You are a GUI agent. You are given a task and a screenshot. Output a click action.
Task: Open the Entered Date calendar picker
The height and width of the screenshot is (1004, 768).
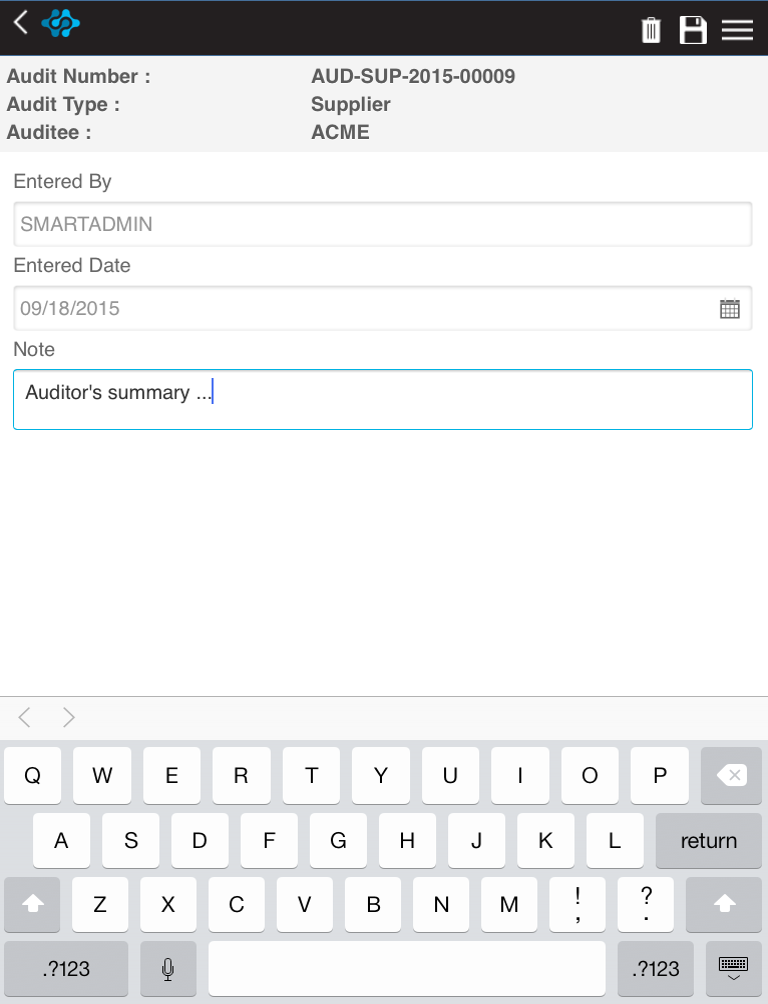click(730, 309)
